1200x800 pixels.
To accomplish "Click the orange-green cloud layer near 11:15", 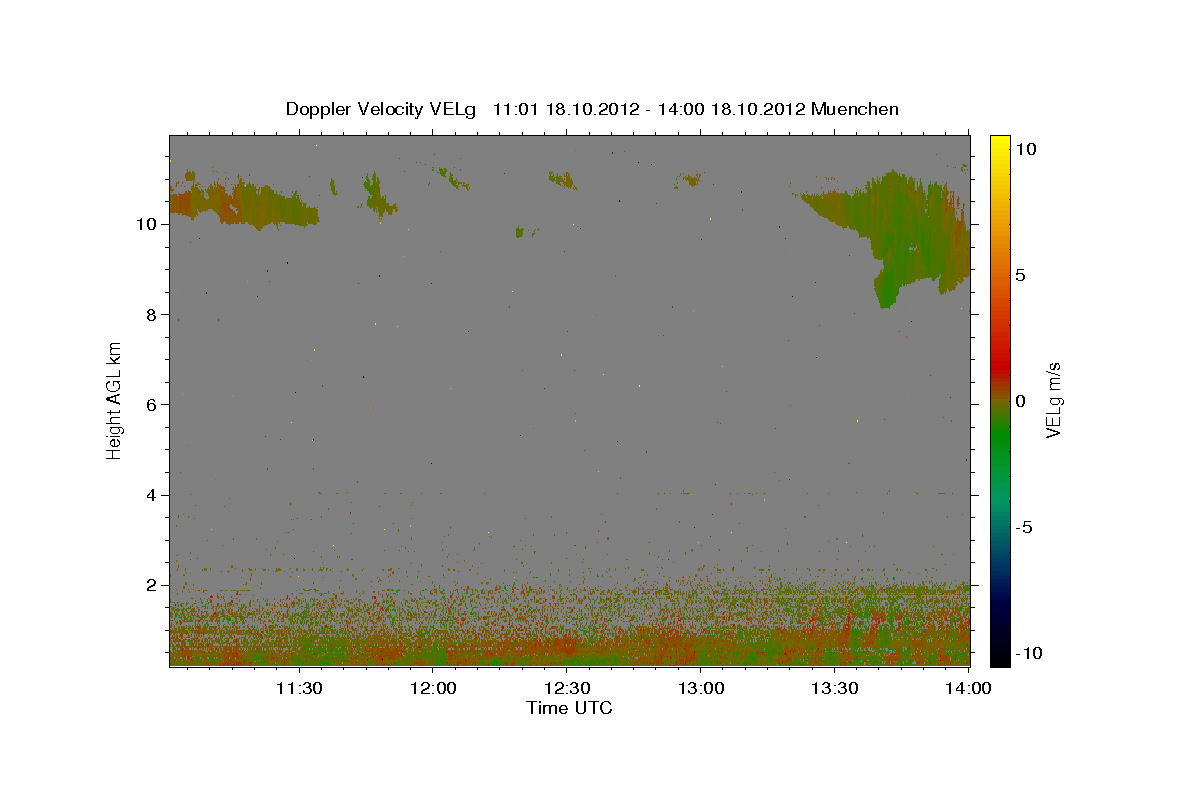I will [243, 204].
